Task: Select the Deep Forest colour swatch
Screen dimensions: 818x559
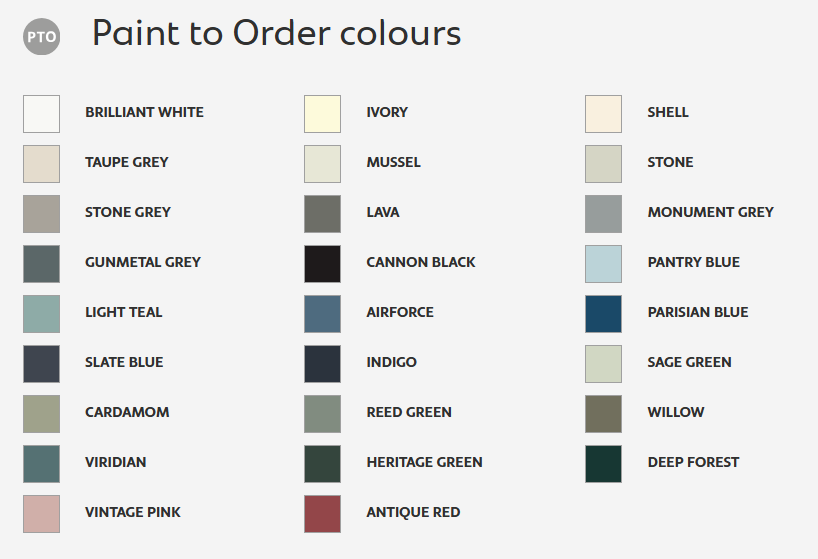Action: tap(603, 463)
